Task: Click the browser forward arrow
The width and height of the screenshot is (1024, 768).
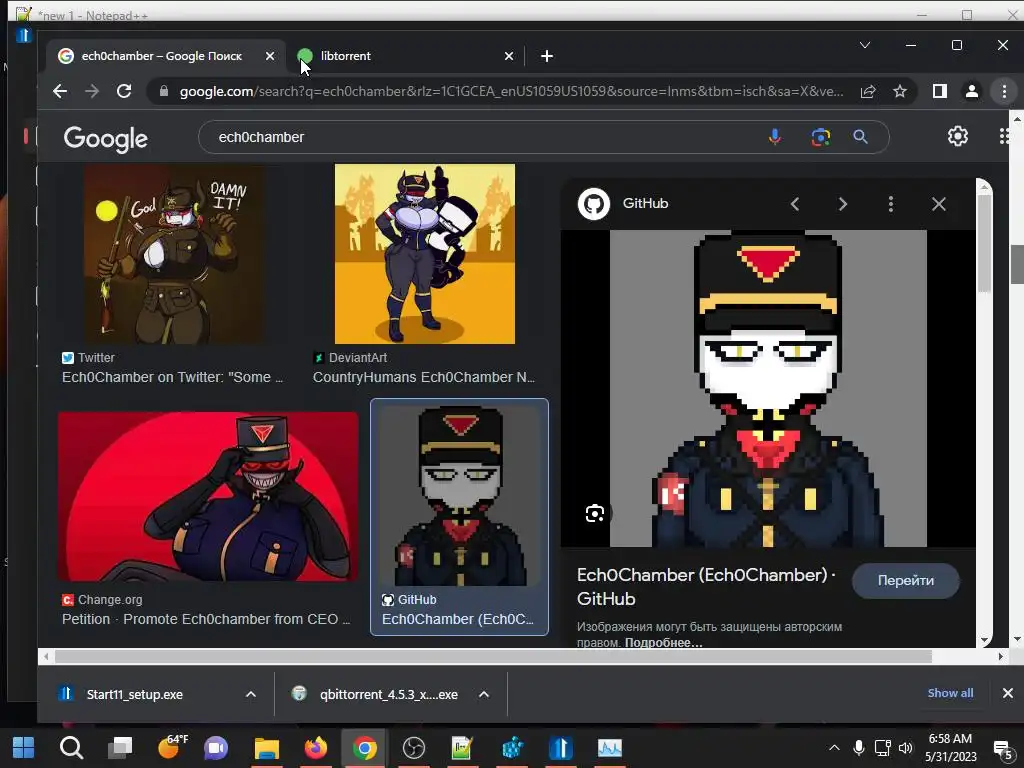Action: point(92,91)
